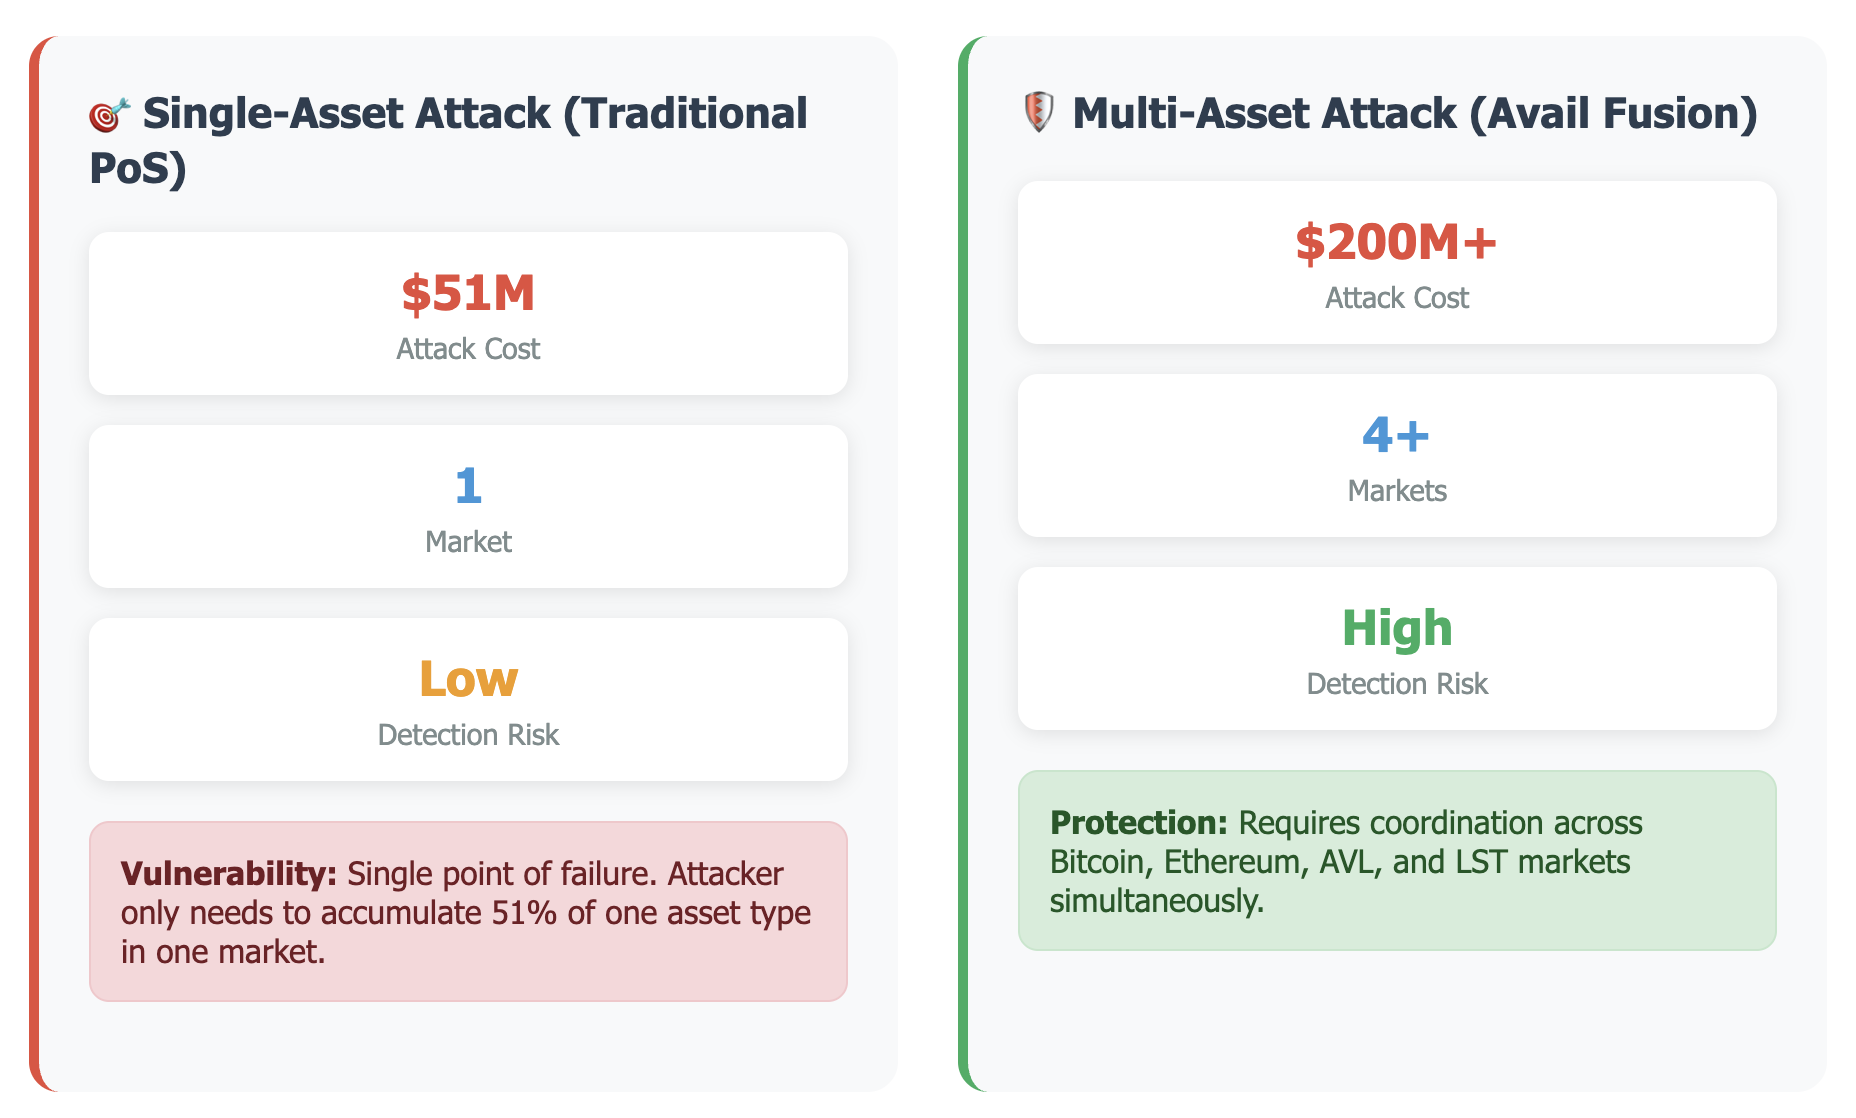This screenshot has width=1856, height=1118.
Task: Select the 1 Market stat card
Action: click(468, 506)
